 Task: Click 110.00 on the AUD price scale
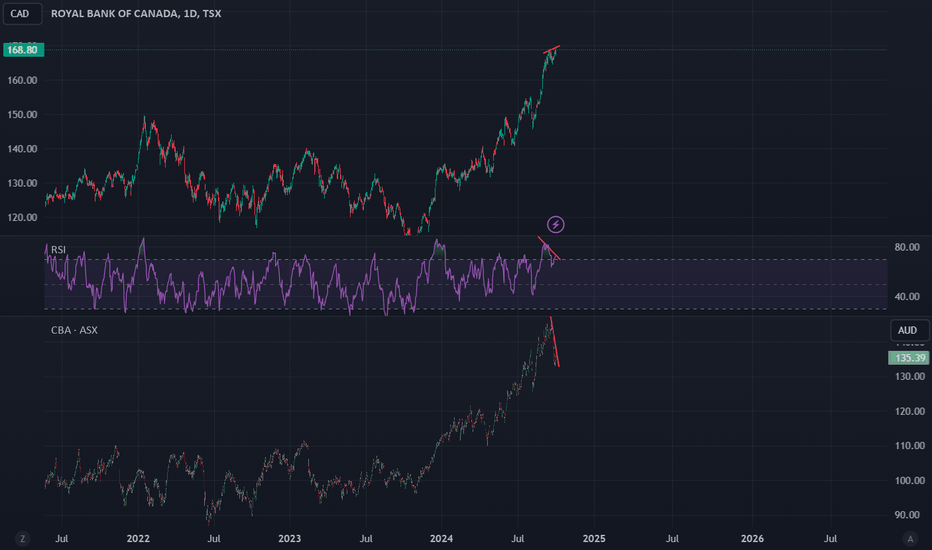coord(910,446)
